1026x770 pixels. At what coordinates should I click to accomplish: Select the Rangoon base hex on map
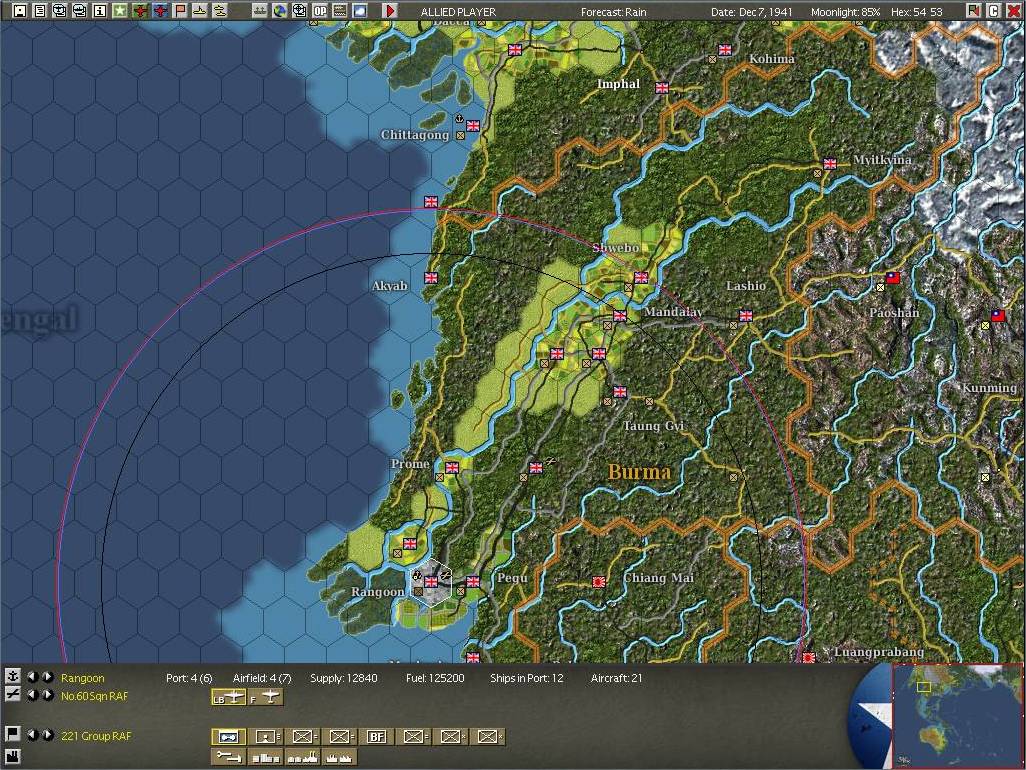[431, 582]
